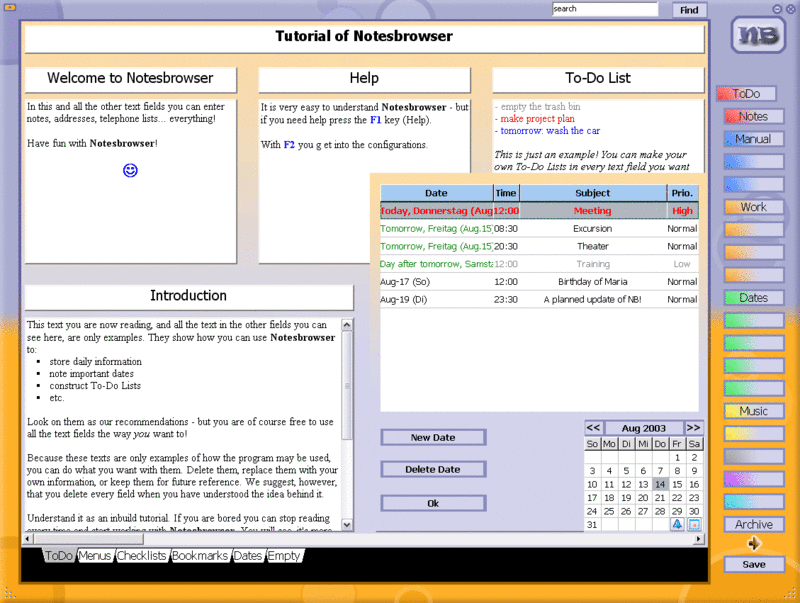The width and height of the screenshot is (800, 603).
Task: Select day 22 in the calendar
Action: 677,497
